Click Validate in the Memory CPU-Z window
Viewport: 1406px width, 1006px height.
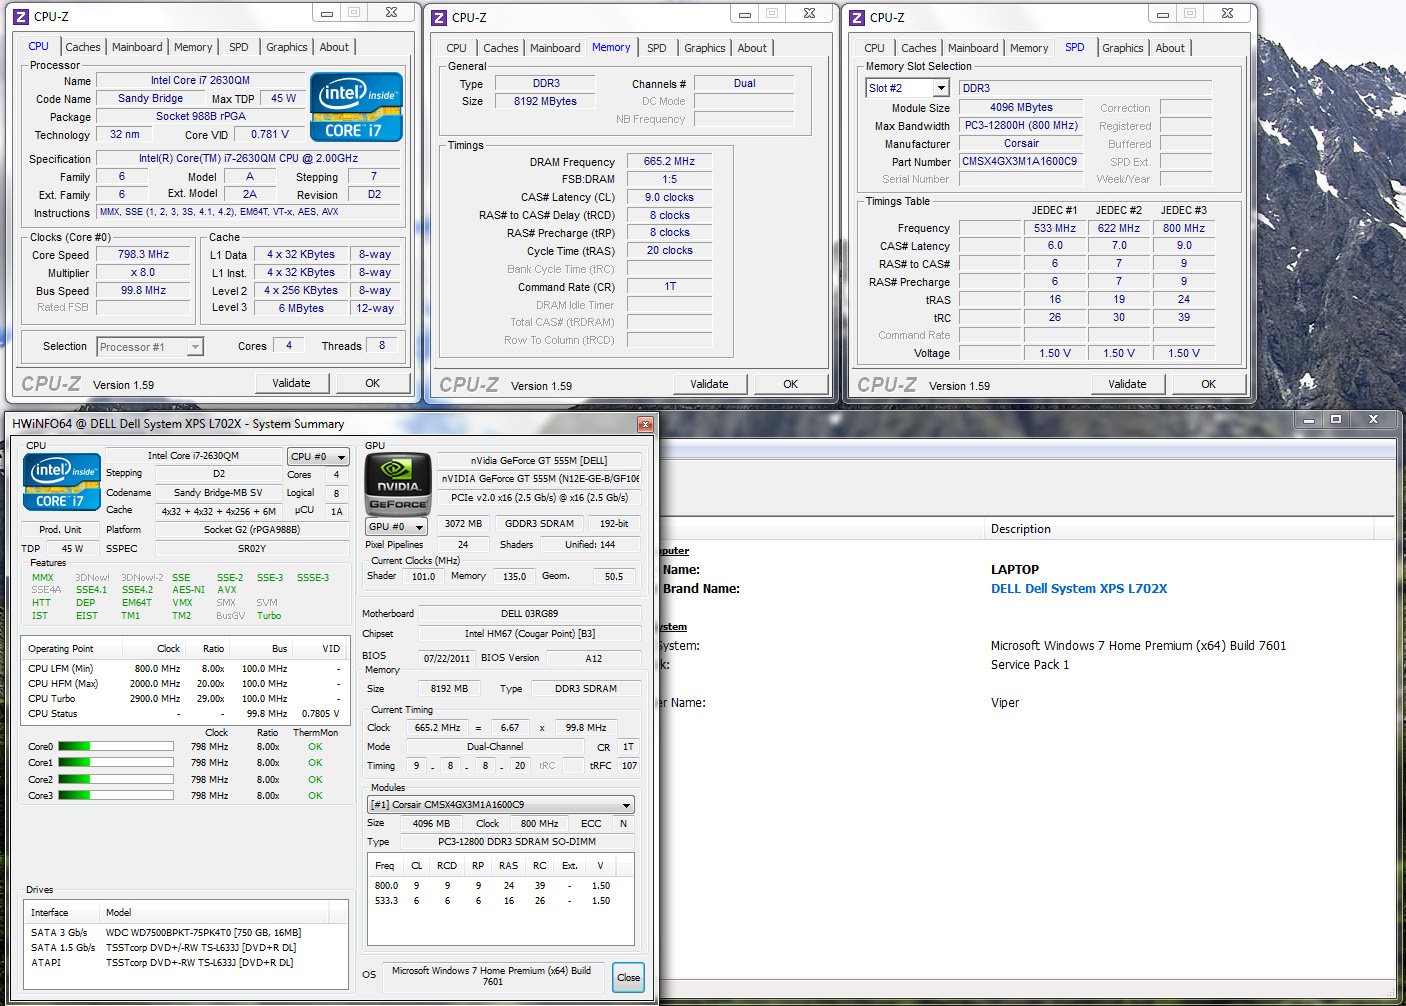point(709,384)
